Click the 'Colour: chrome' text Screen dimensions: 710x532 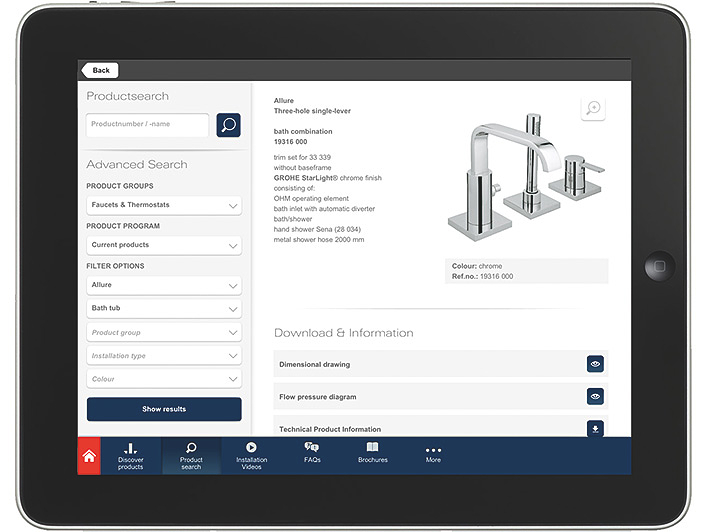point(477,266)
